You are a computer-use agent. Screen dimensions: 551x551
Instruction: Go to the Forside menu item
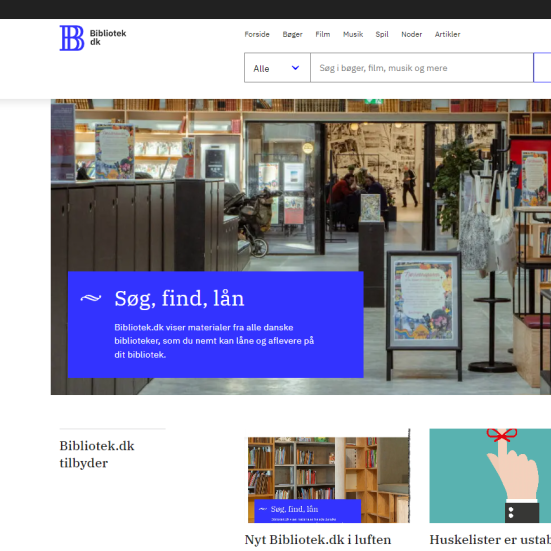click(x=257, y=34)
